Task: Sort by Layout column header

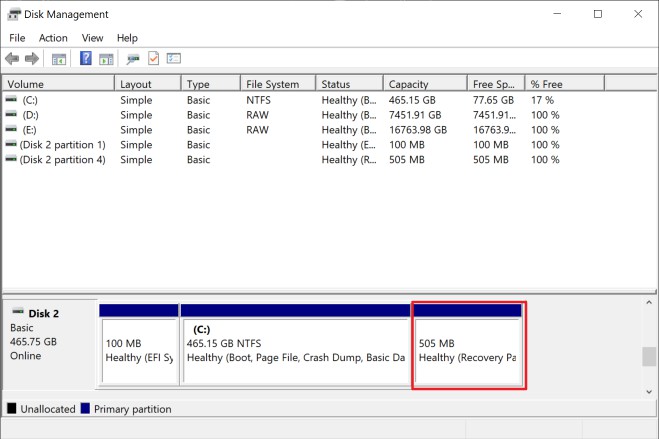Action: pos(148,84)
